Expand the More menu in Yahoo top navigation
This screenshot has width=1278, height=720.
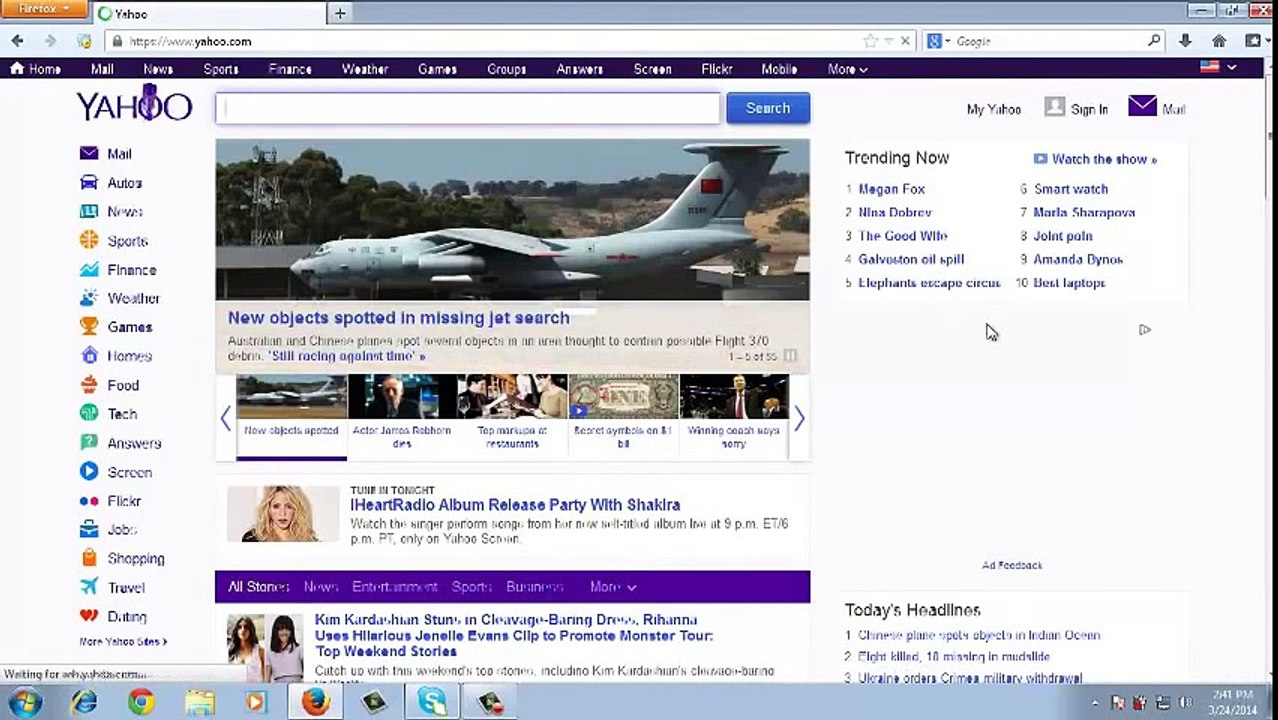[847, 69]
